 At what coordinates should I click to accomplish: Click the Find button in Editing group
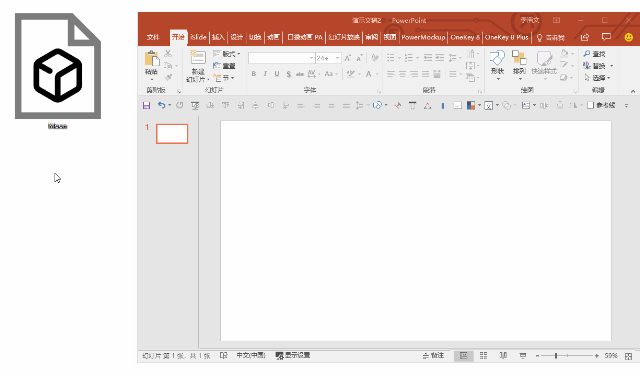pos(594,53)
